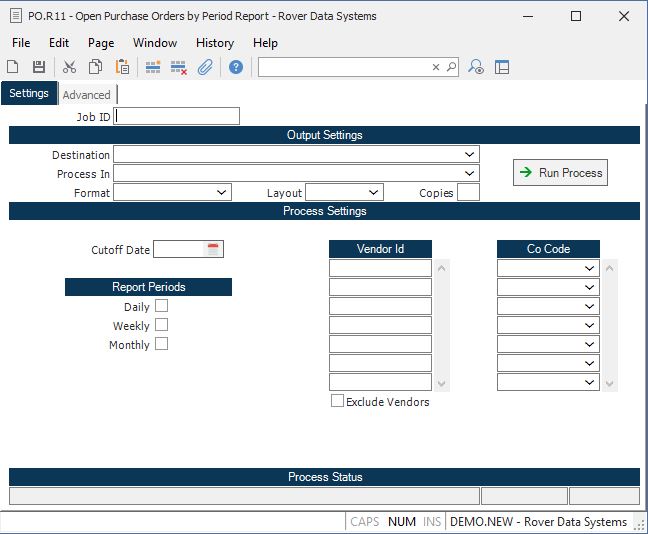
Task: Expand the first Co Code dropdown
Action: point(590,268)
